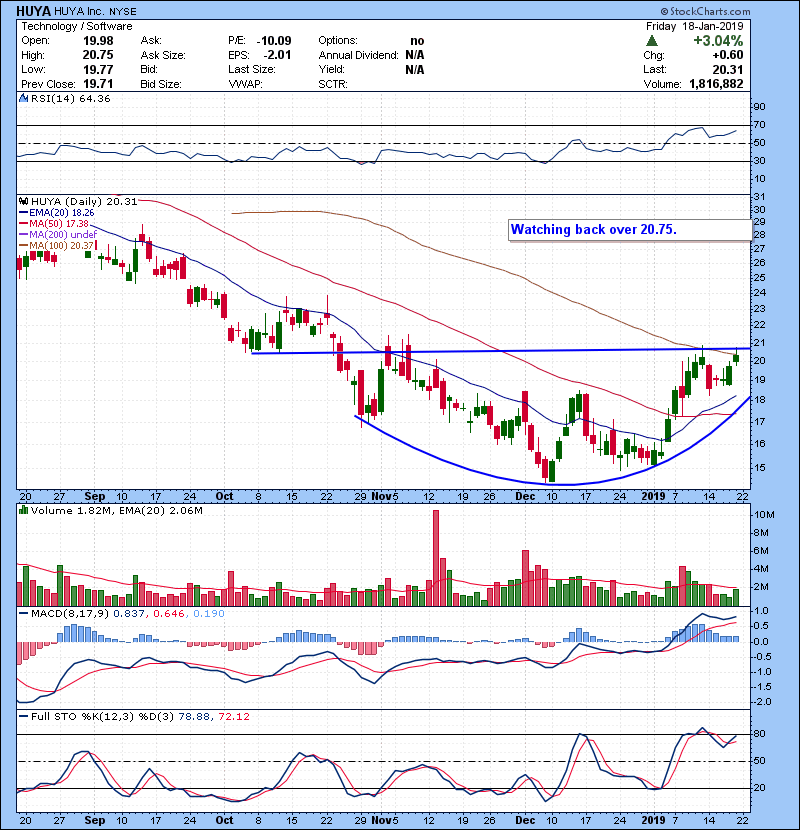Click the Open value 19.98
Image resolution: width=800 pixels, height=830 pixels.
coord(98,41)
